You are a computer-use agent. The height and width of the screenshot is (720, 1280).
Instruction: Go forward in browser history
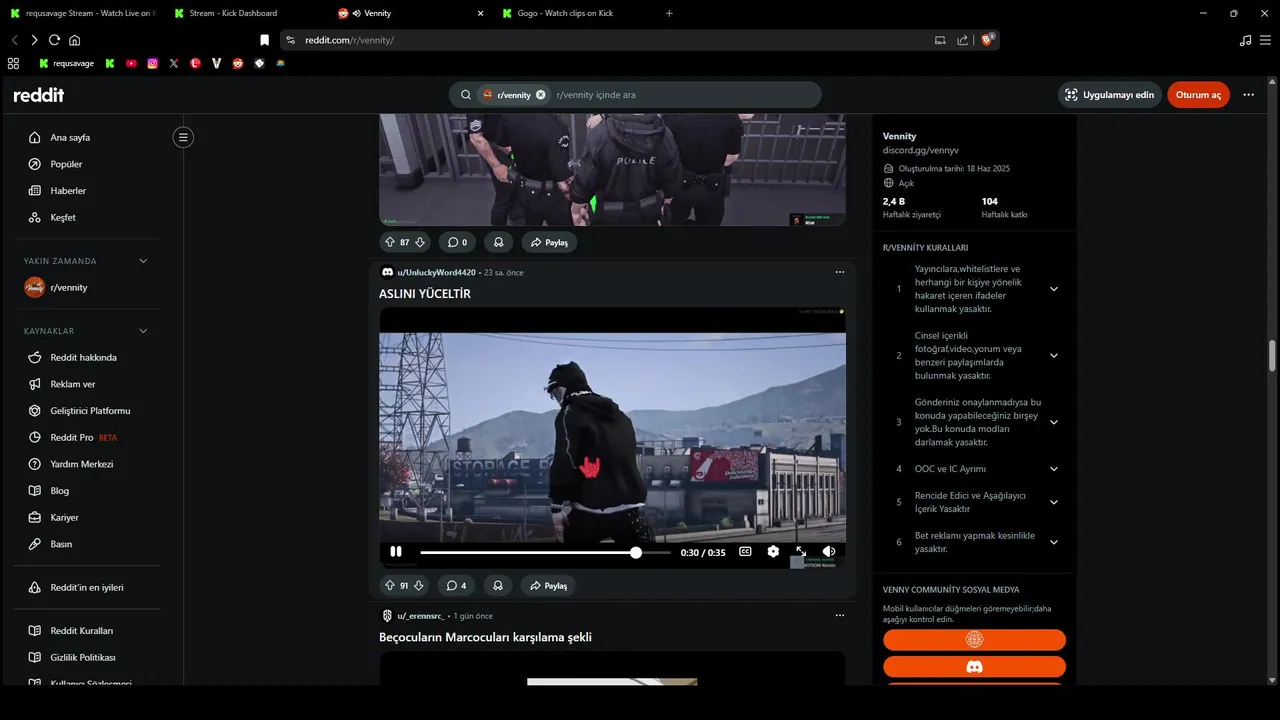pos(34,40)
